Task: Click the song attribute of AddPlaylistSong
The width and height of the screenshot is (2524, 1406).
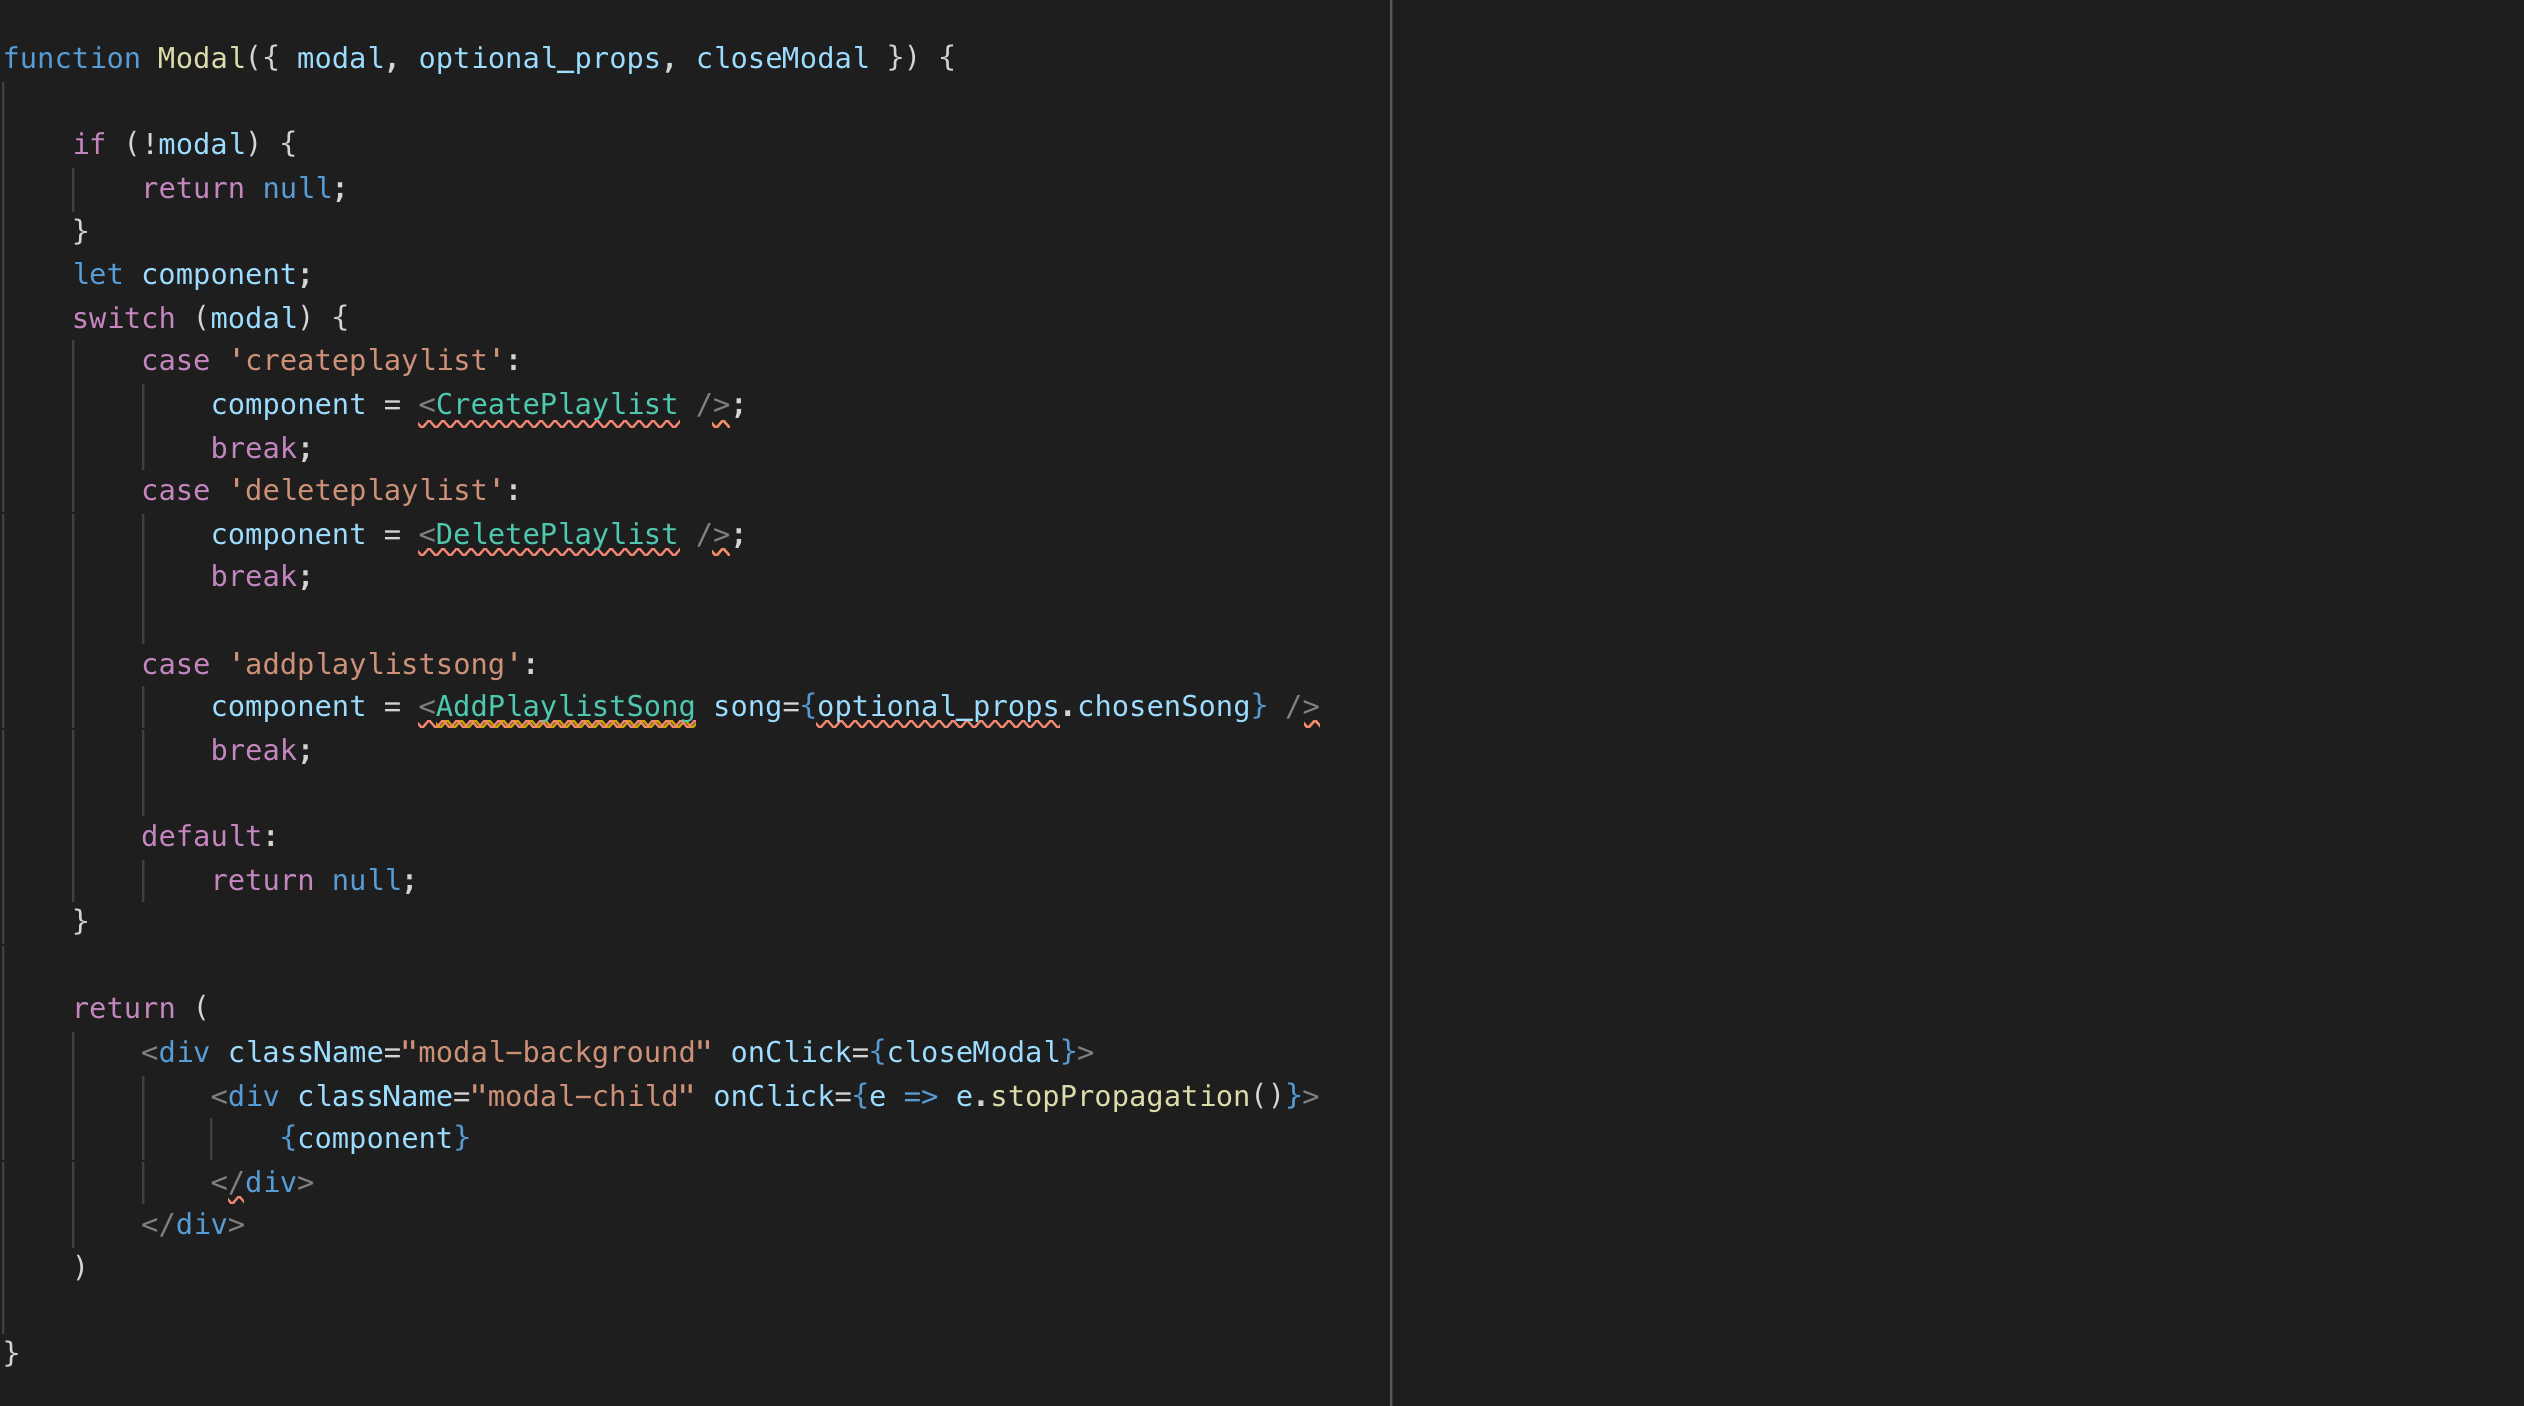Action: [747, 706]
